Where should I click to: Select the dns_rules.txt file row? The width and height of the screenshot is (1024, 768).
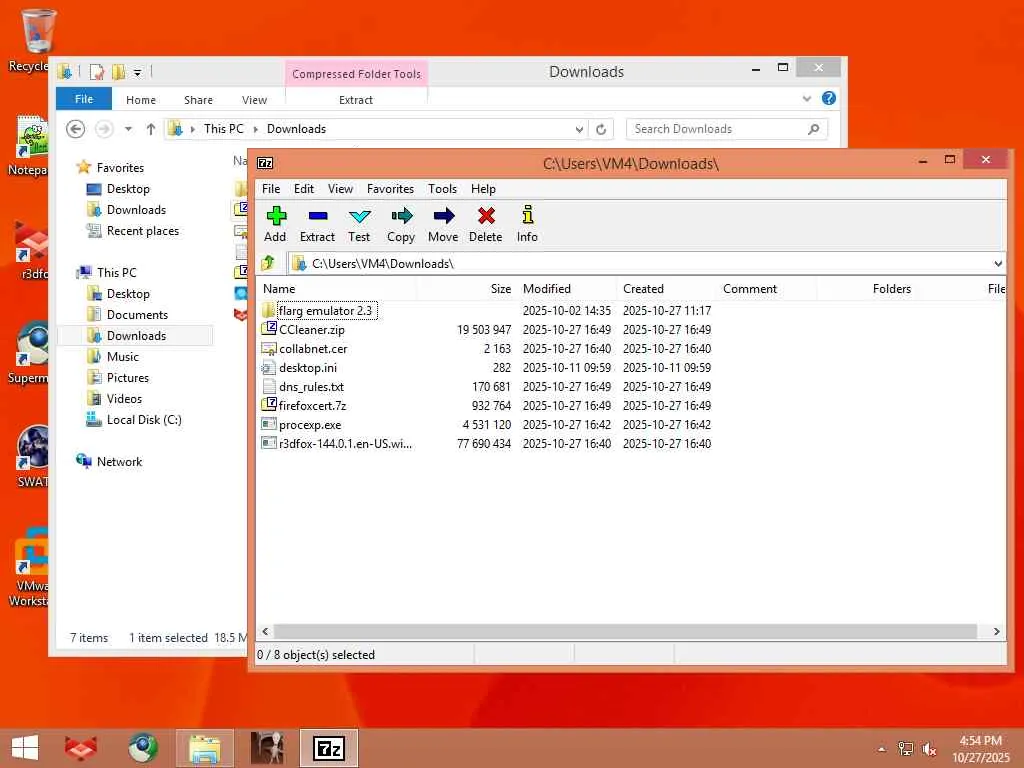pyautogui.click(x=487, y=387)
